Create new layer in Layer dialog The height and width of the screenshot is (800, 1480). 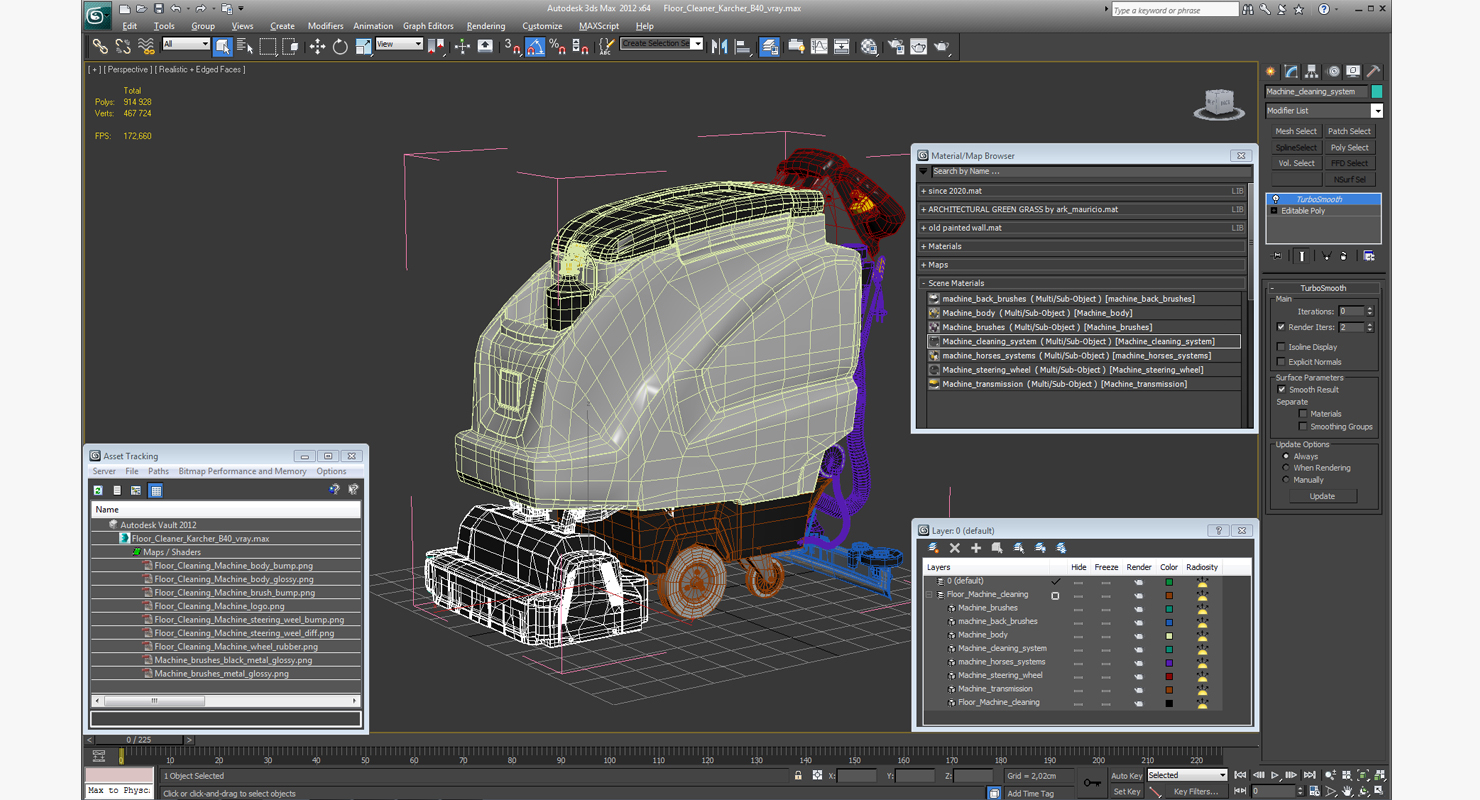(x=933, y=548)
